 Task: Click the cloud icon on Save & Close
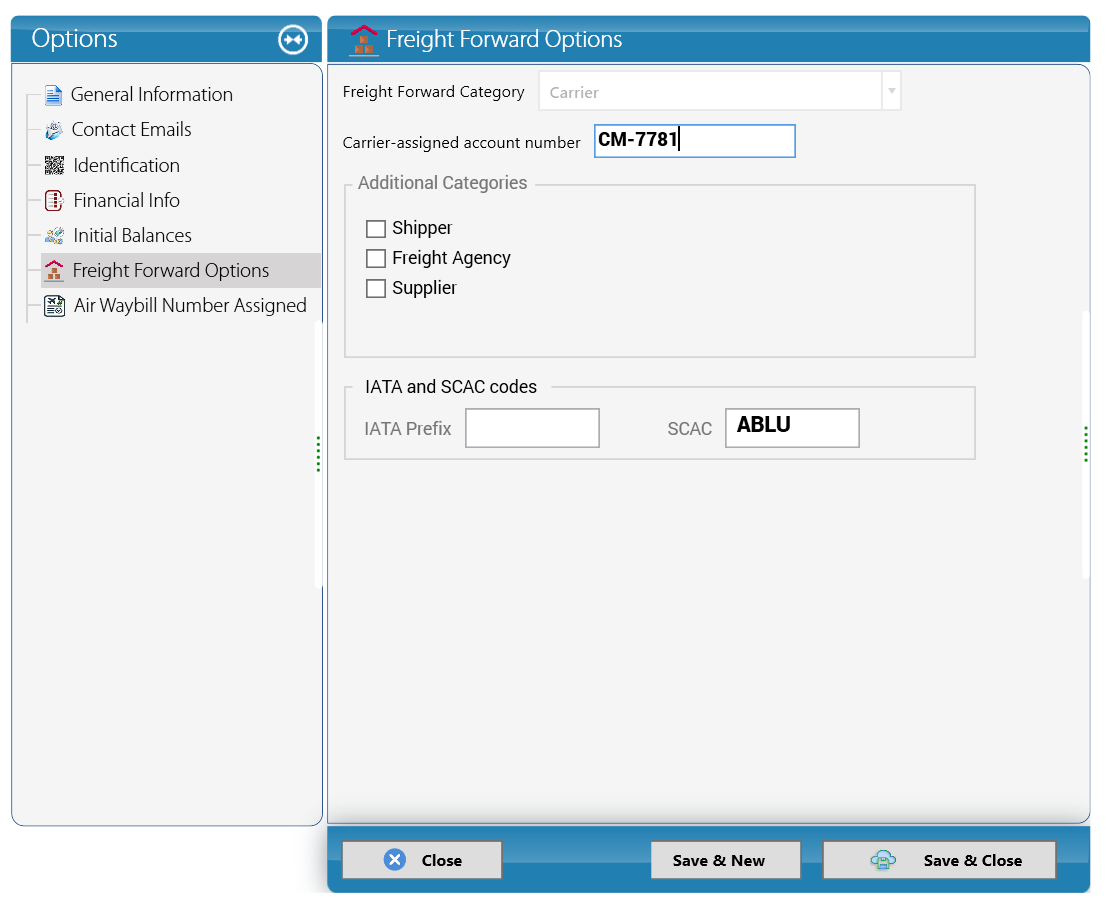(x=883, y=860)
